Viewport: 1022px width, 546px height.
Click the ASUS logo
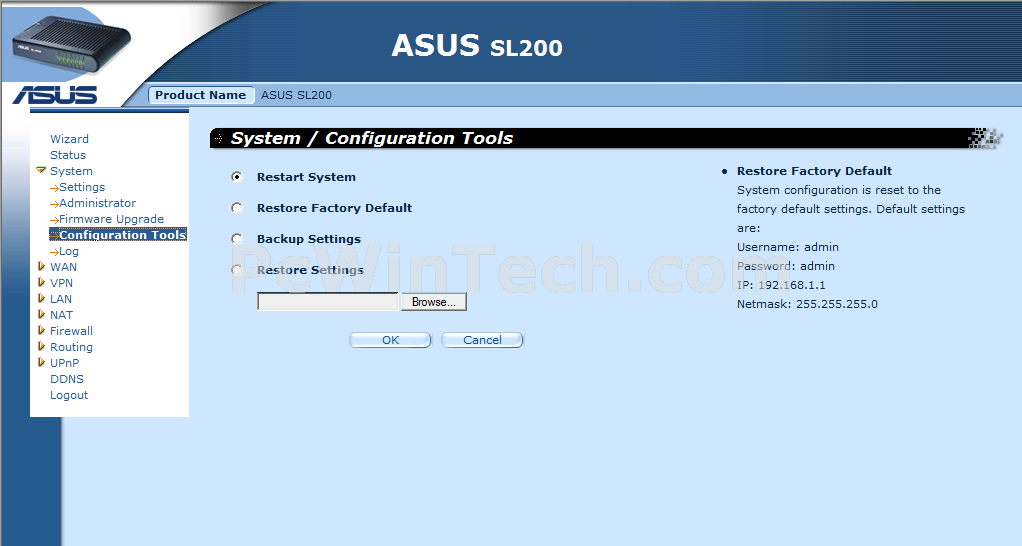pos(55,95)
